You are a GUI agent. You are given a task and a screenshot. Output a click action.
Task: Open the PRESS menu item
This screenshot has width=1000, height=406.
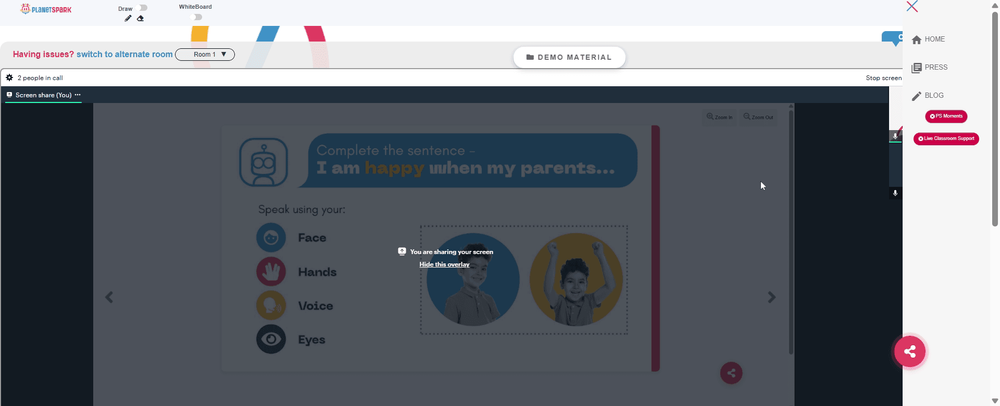pos(930,68)
